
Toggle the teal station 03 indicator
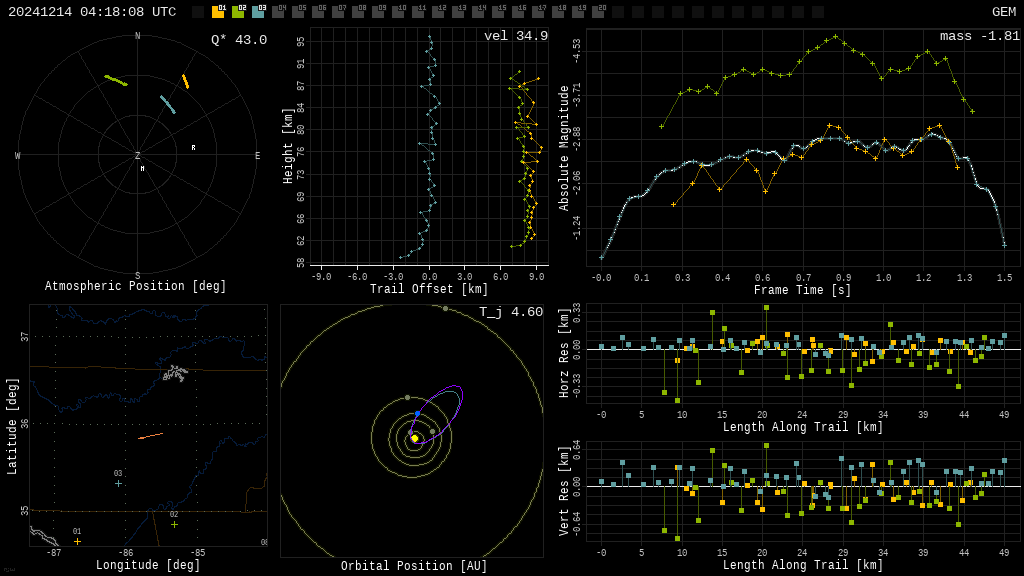[x=258, y=12]
